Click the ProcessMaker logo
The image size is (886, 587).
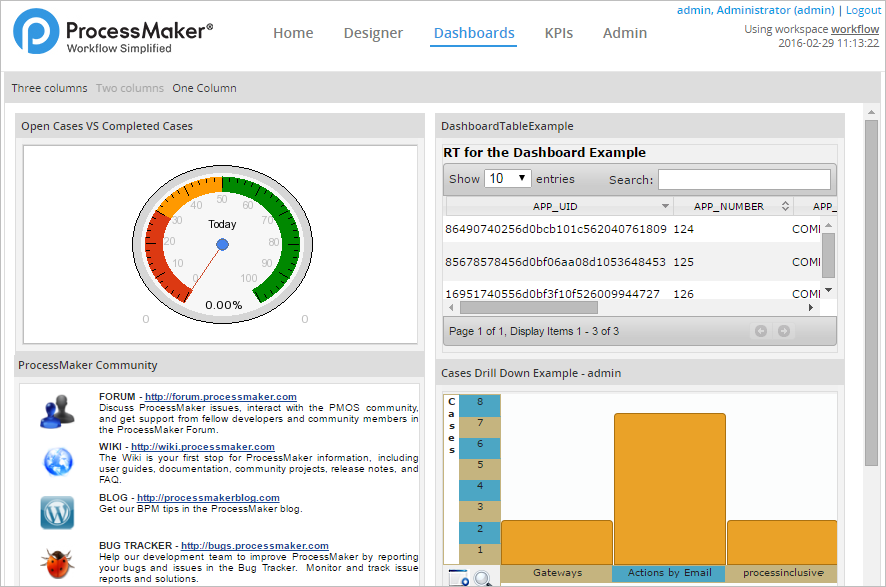coord(112,34)
